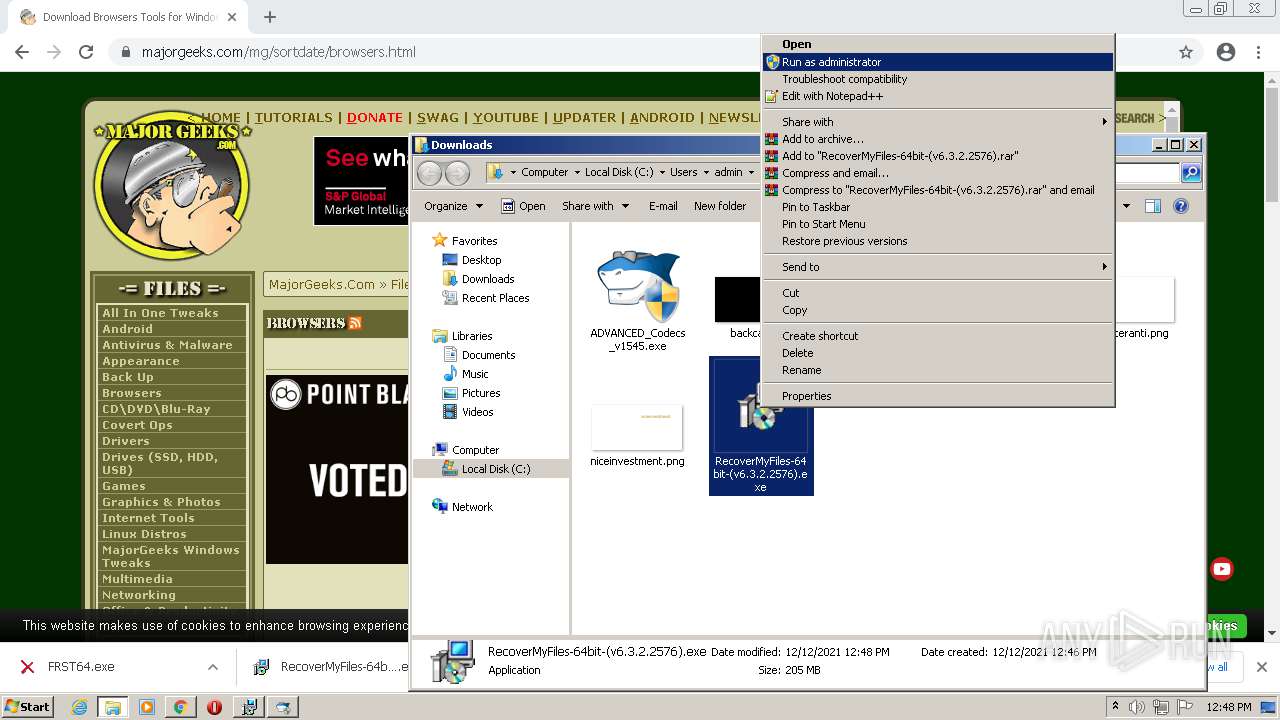The width and height of the screenshot is (1280, 720).
Task: Select Pin to Taskbar option
Action: click(938, 207)
